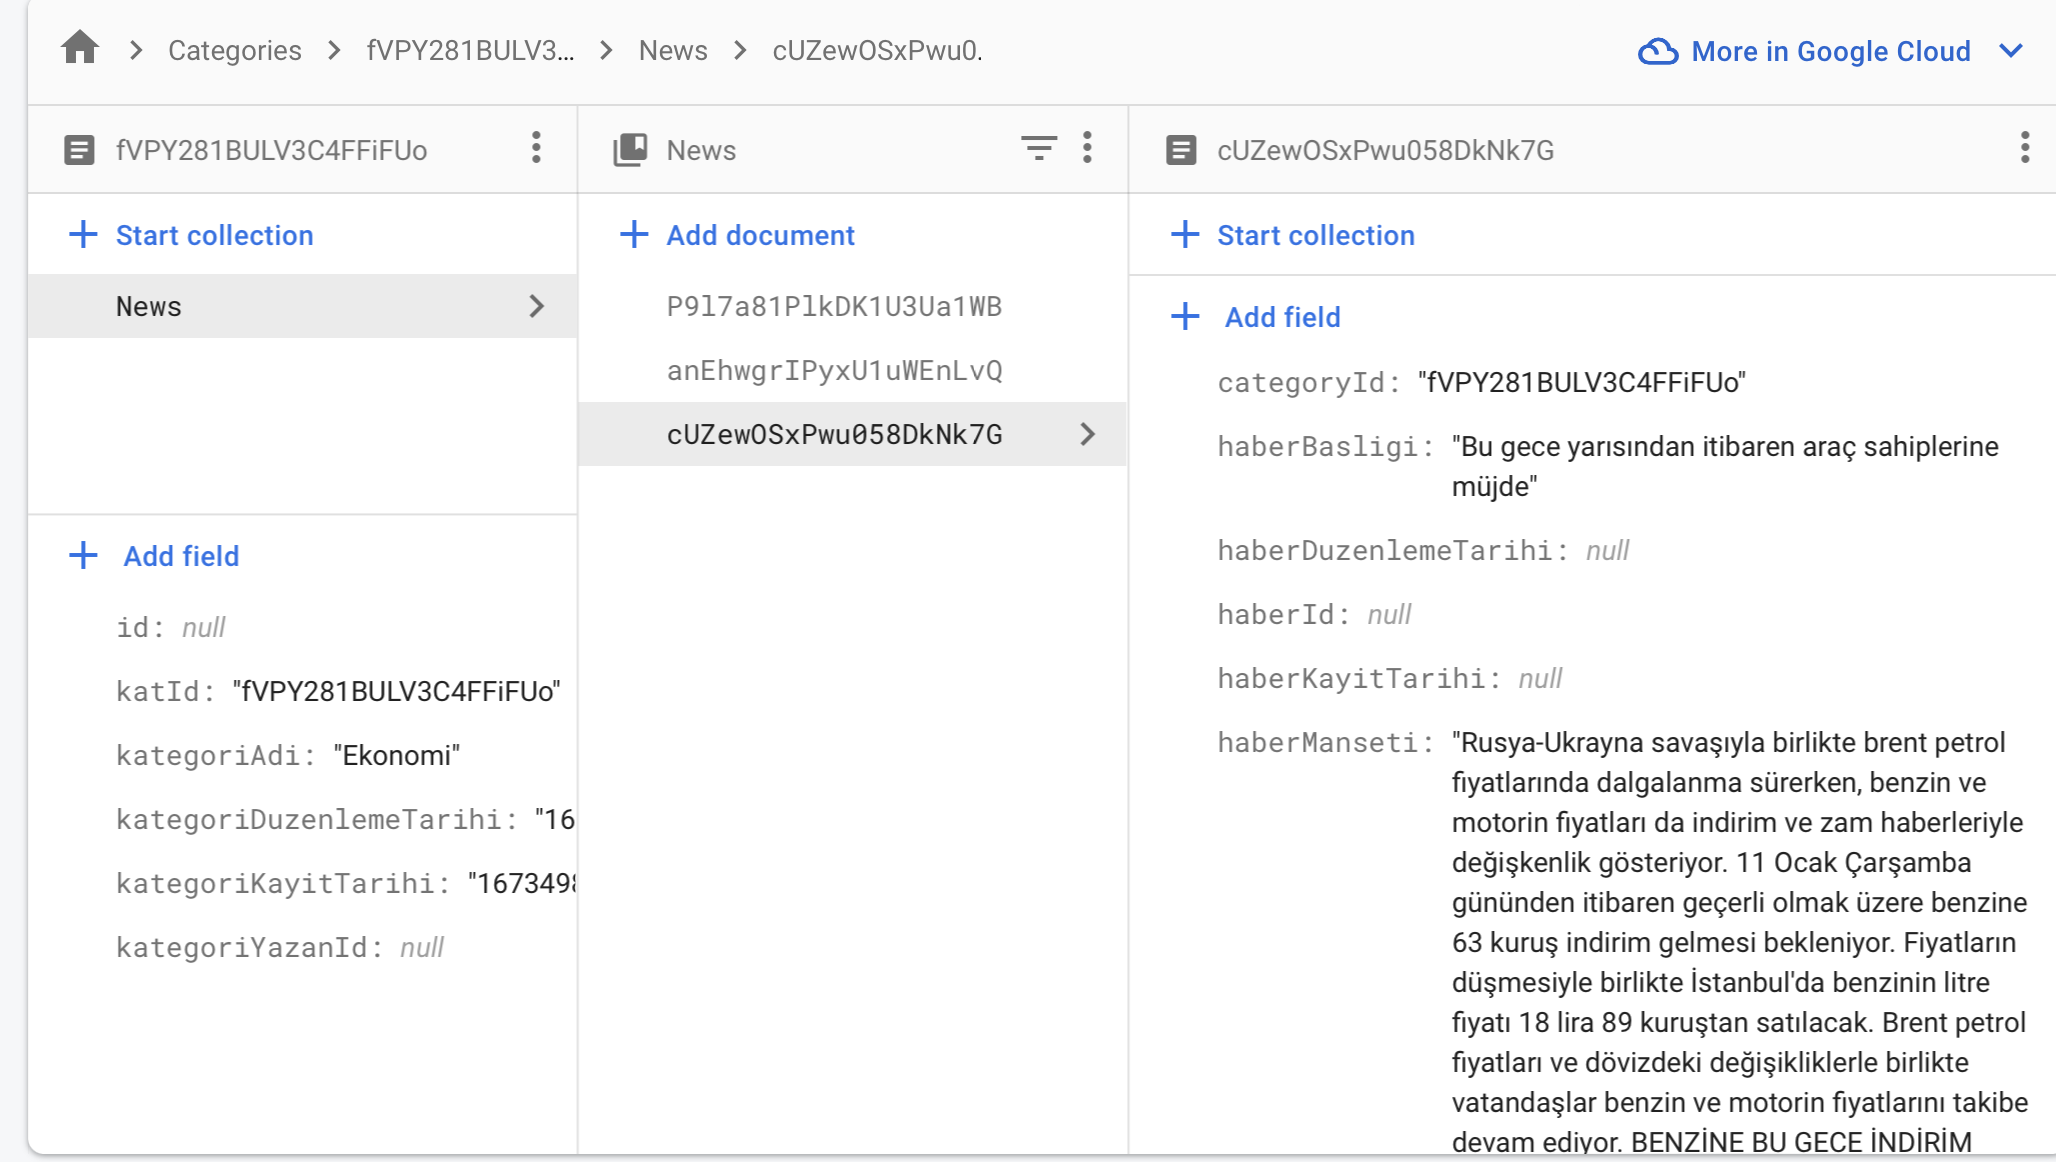This screenshot has width=2056, height=1162.
Task: Click the cloud icon near More in Google Cloud
Action: coord(1657,51)
